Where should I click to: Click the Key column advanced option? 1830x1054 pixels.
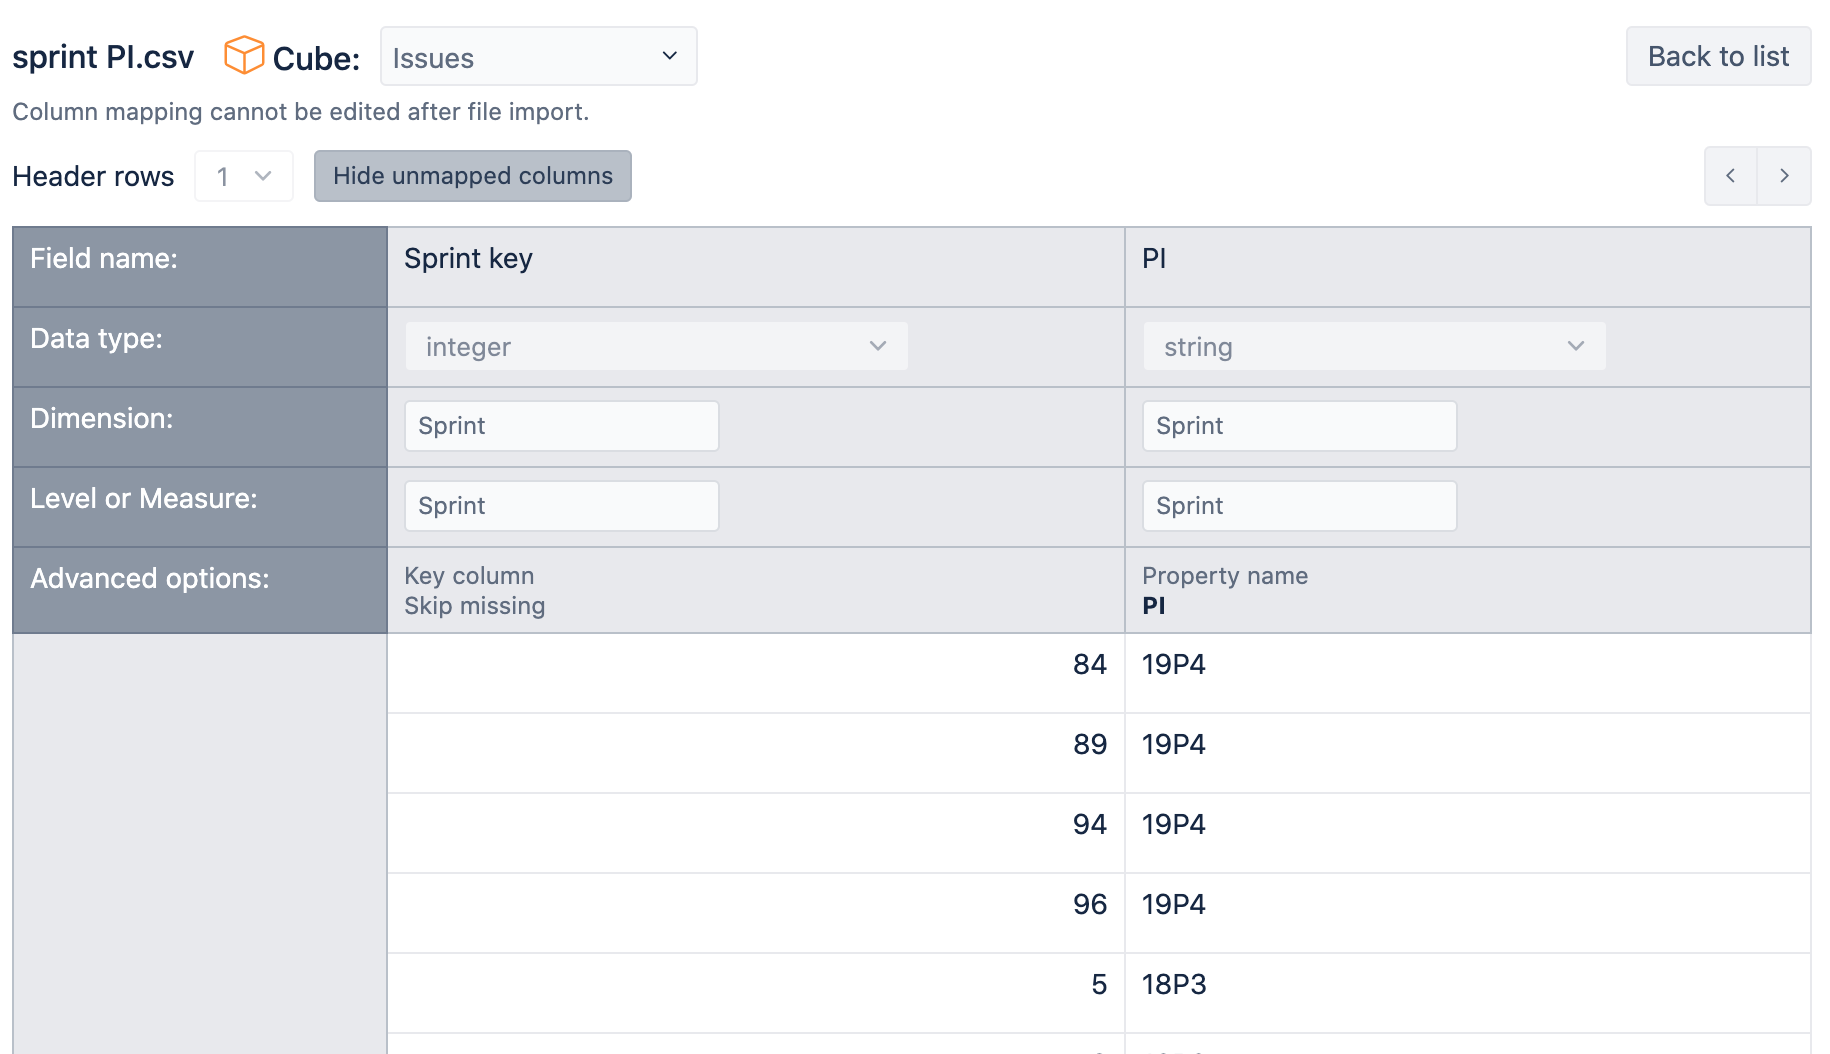click(x=469, y=576)
